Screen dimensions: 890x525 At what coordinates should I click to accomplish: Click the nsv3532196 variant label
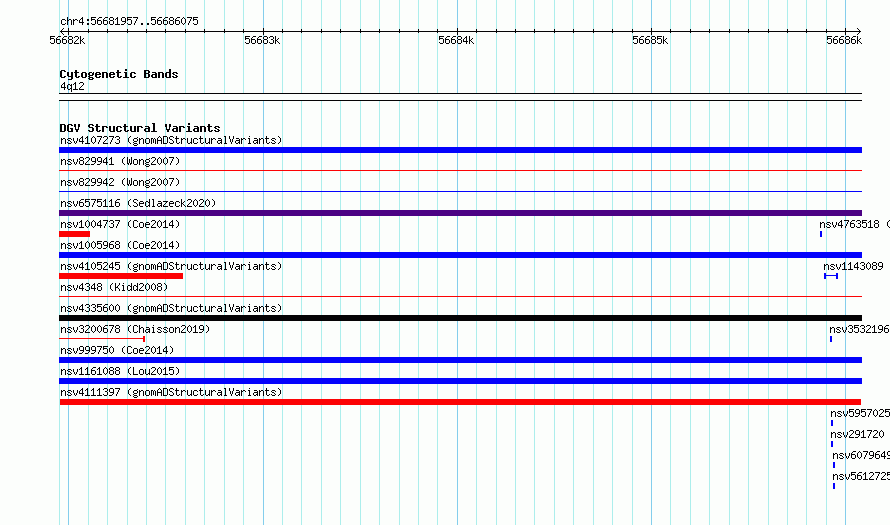(859, 329)
